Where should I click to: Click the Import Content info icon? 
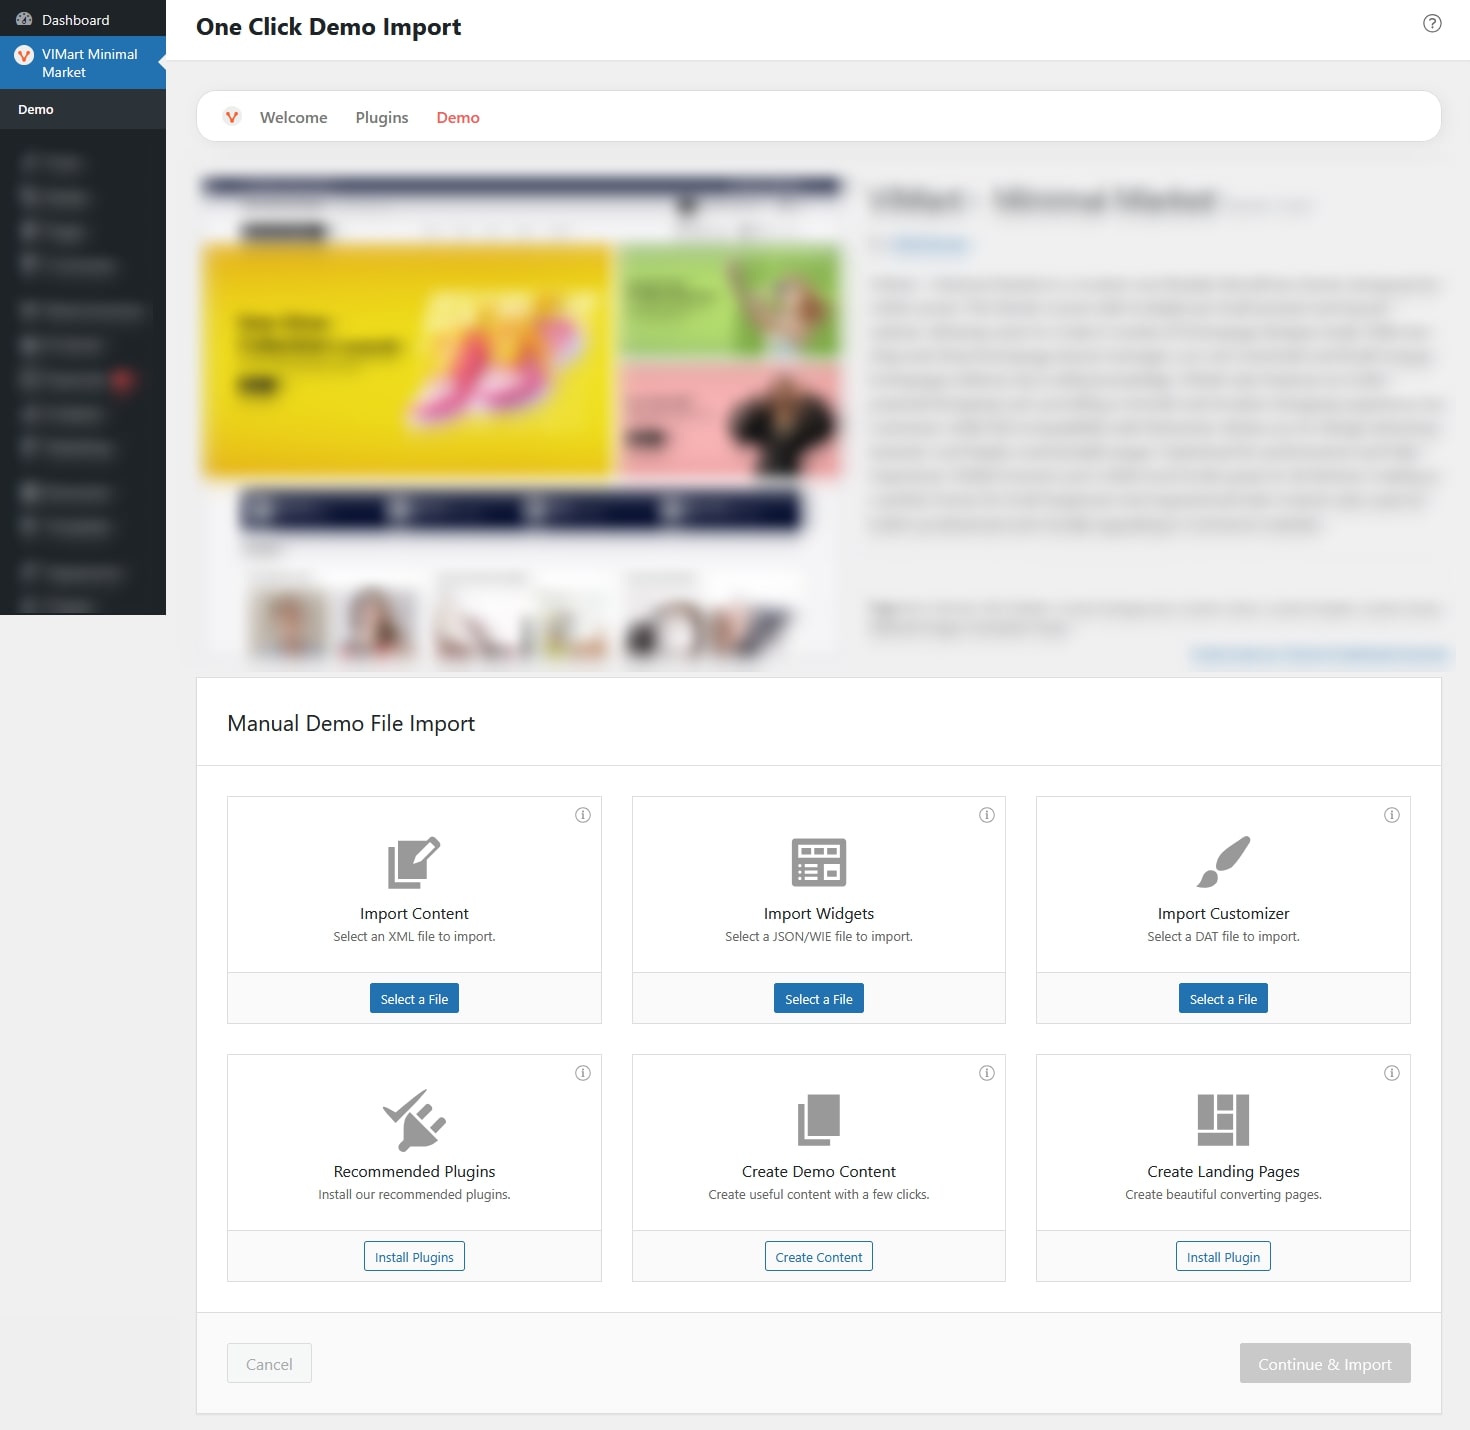coord(583,815)
